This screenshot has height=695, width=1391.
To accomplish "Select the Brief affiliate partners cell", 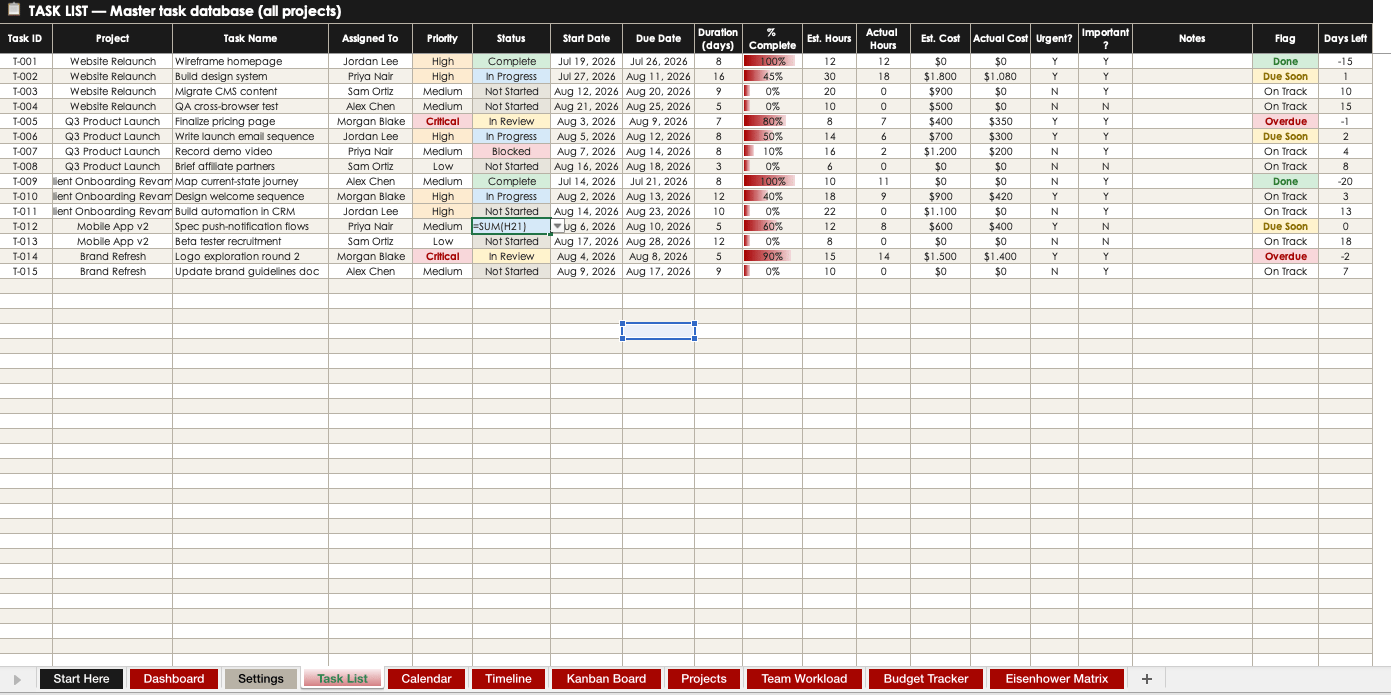I will point(250,167).
